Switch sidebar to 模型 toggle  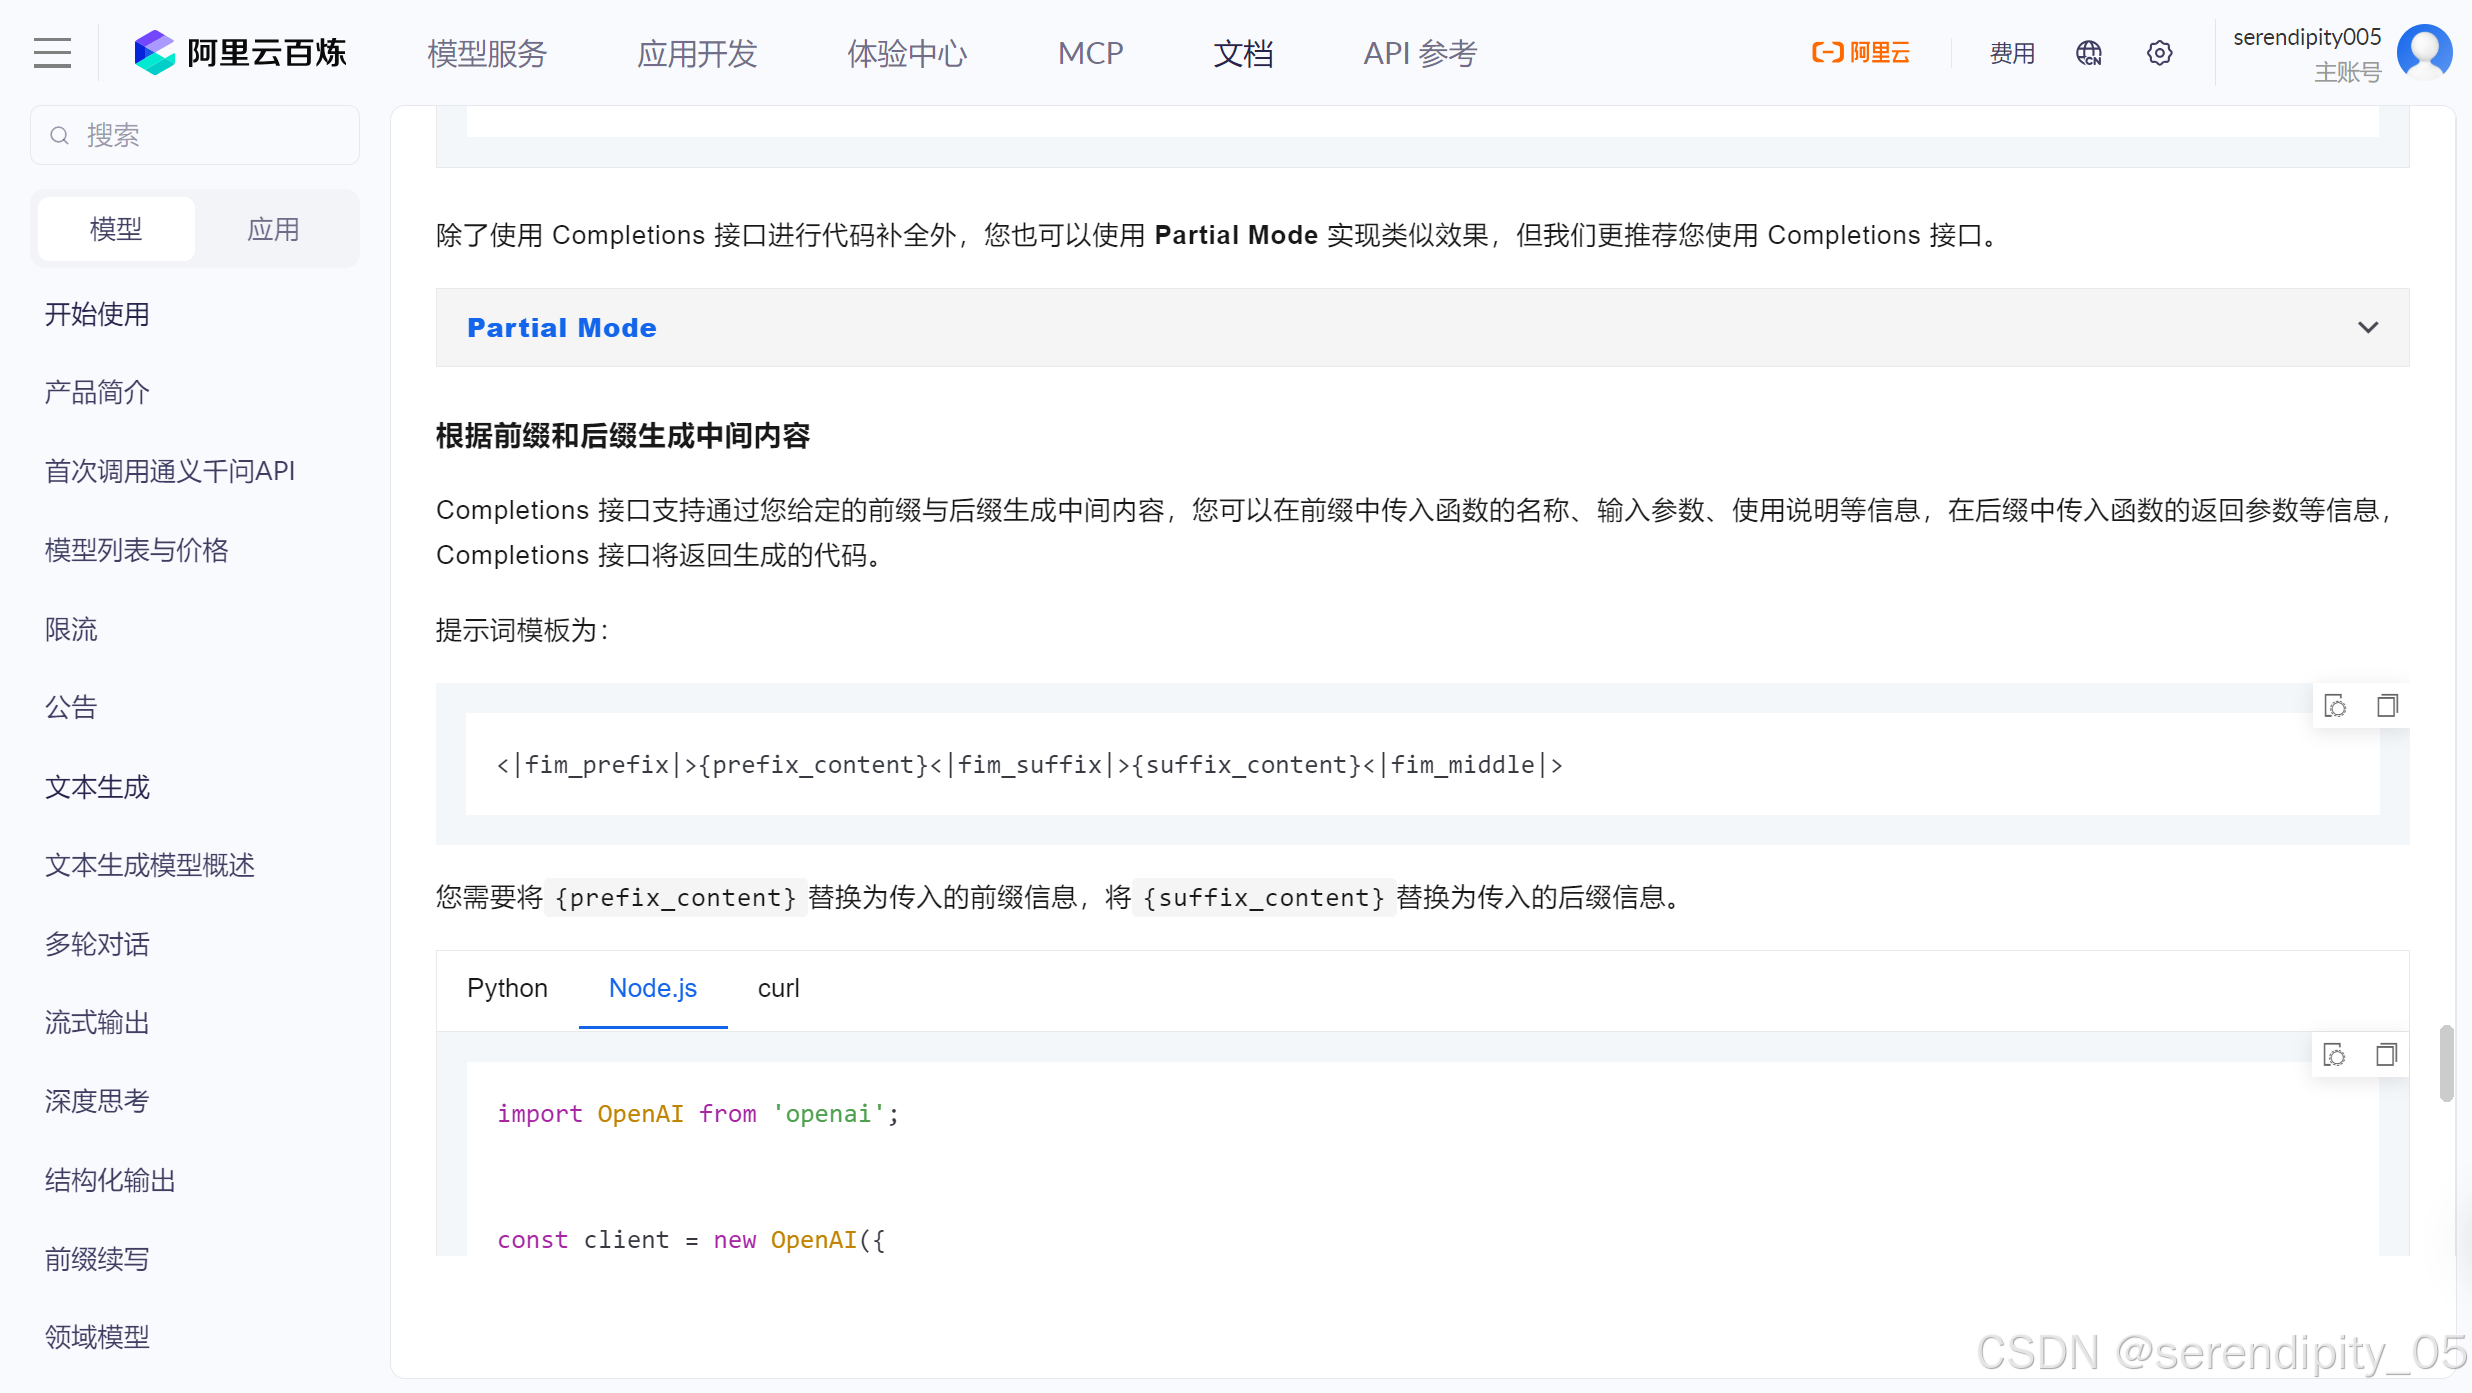(x=116, y=229)
